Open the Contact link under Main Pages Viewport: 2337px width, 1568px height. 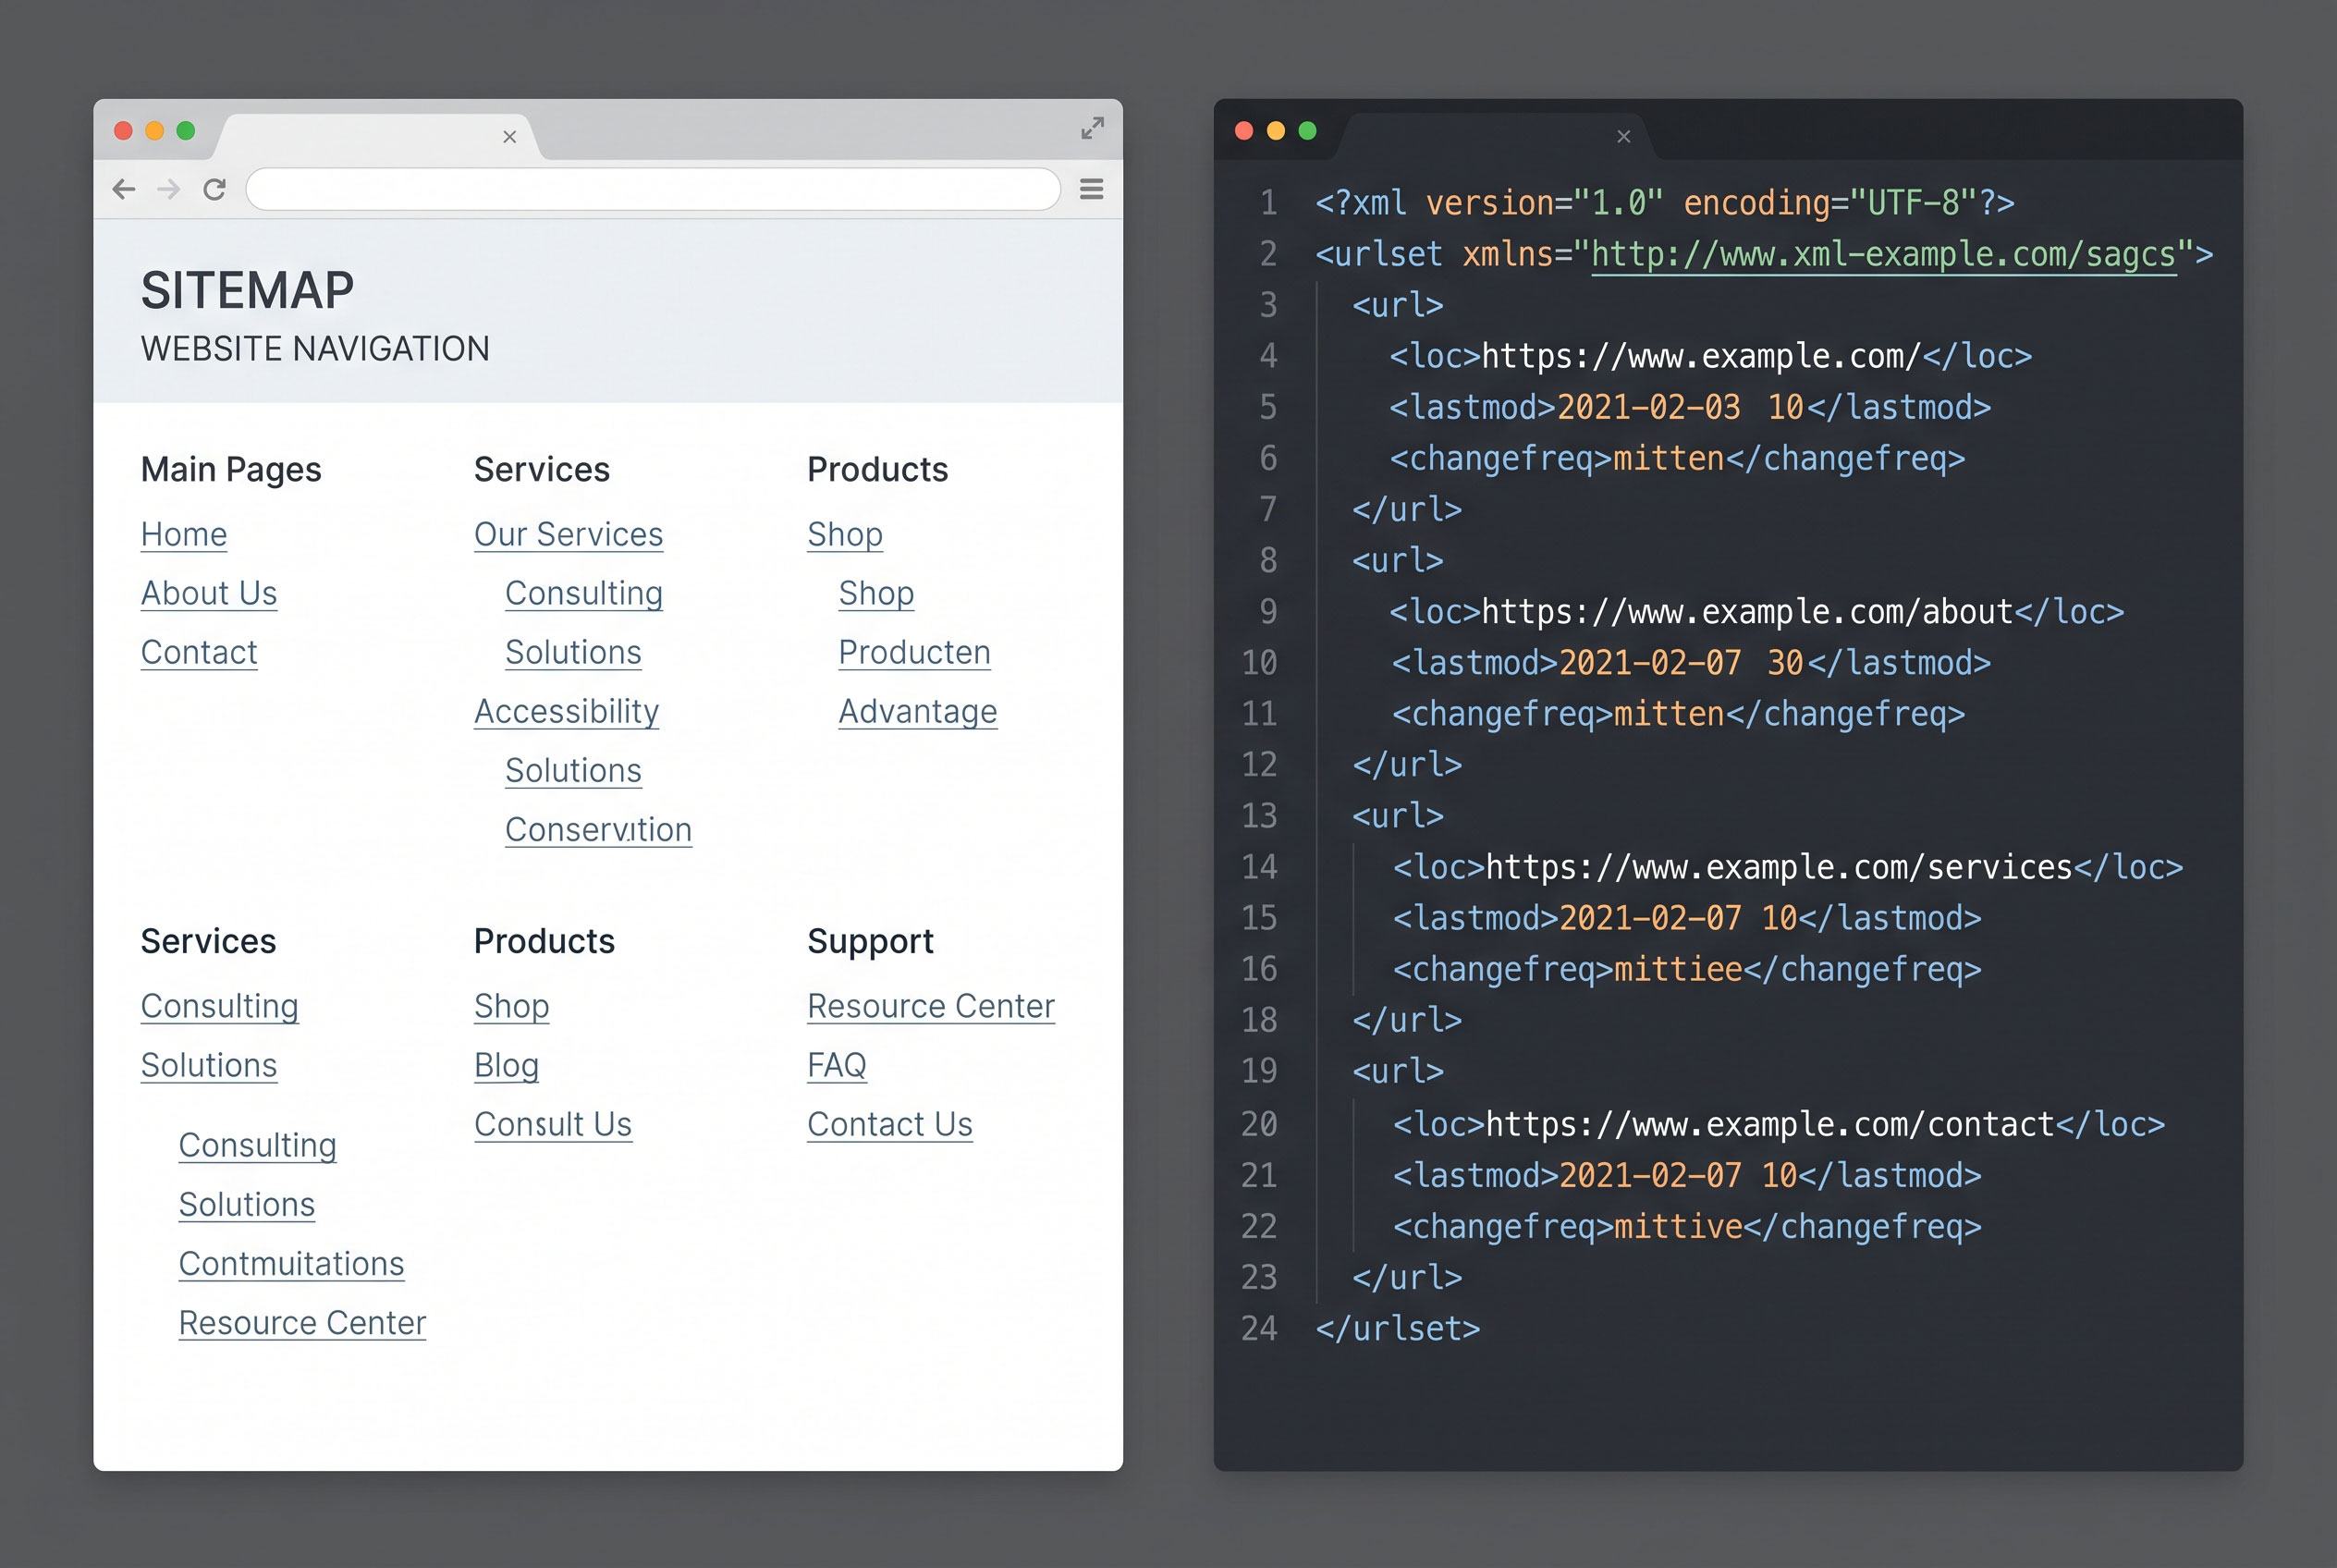(x=199, y=653)
